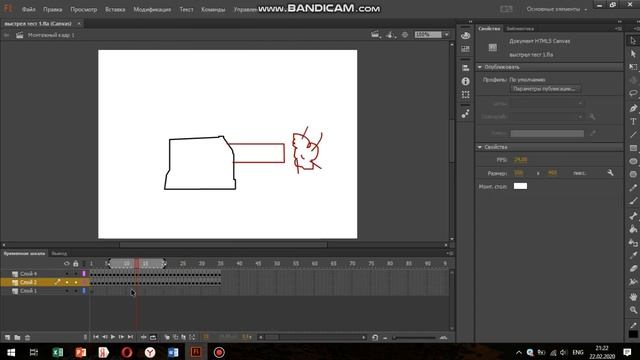Select the Eraser tool
Viewport: 640px width, 360px height.
point(633,269)
